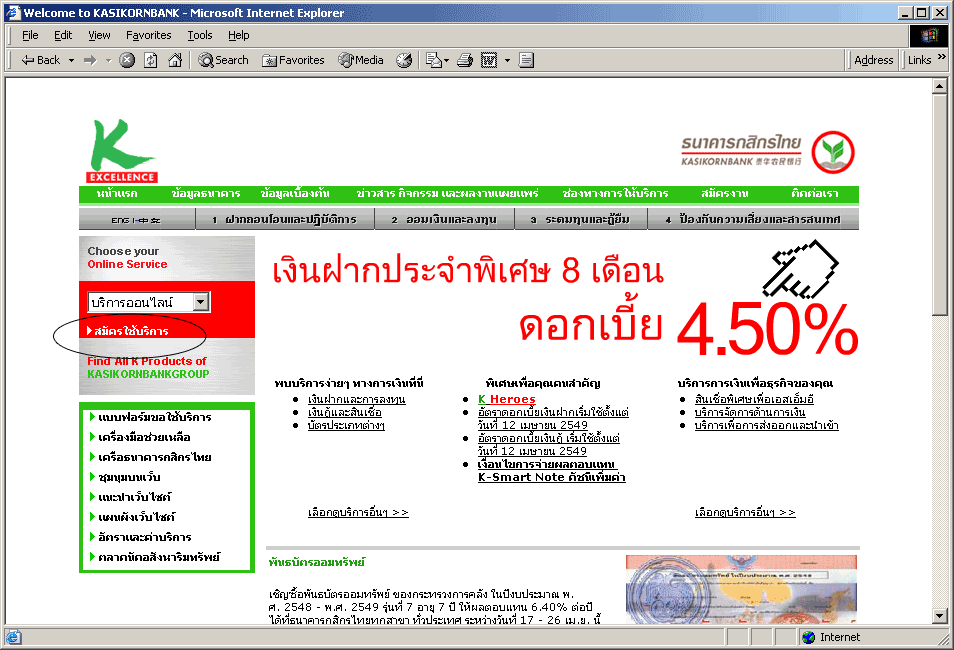Expand the Edit with Word dropdown arrow

point(507,60)
